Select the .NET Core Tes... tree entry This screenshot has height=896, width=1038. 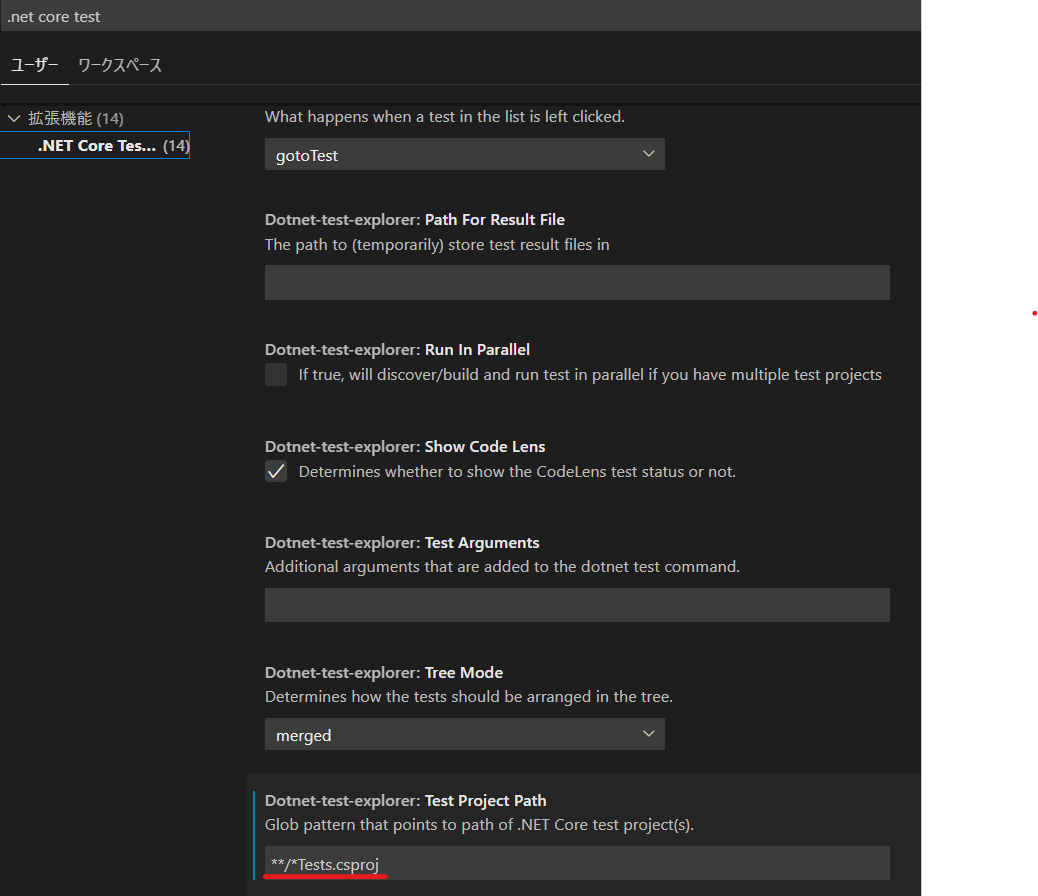(x=96, y=146)
